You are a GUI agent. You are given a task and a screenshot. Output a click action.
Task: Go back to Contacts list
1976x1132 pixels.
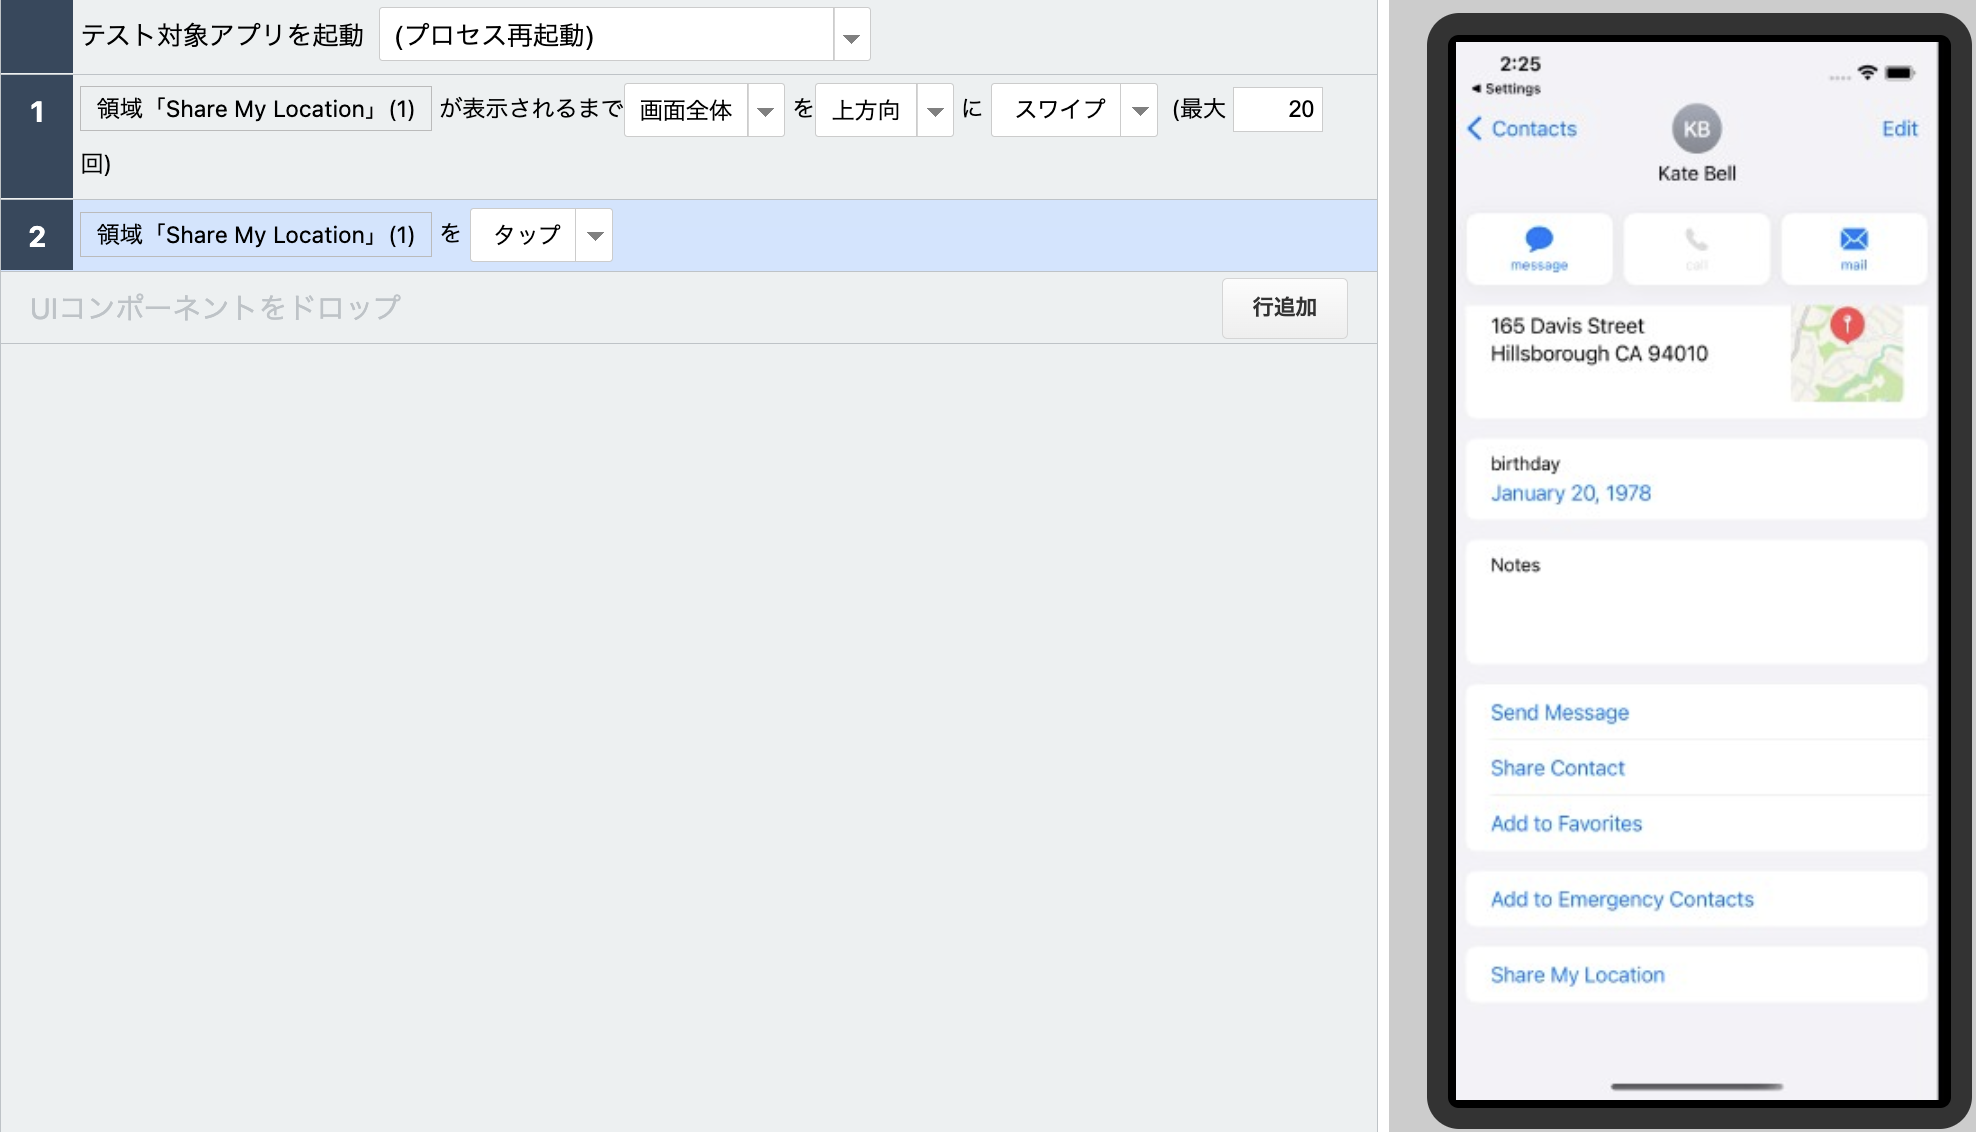pos(1522,129)
